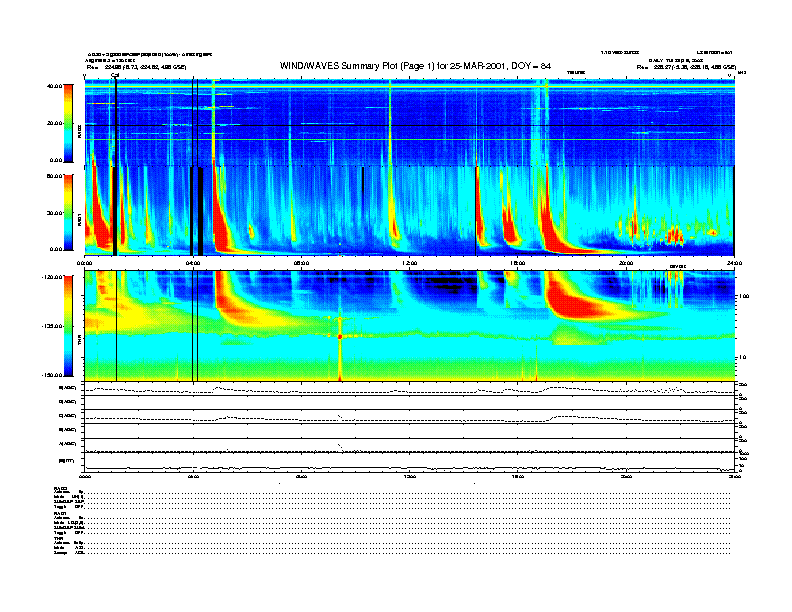Viewport: 792px width, 612px height.
Task: Click the RAD1 color scale bar
Action: 68,212
